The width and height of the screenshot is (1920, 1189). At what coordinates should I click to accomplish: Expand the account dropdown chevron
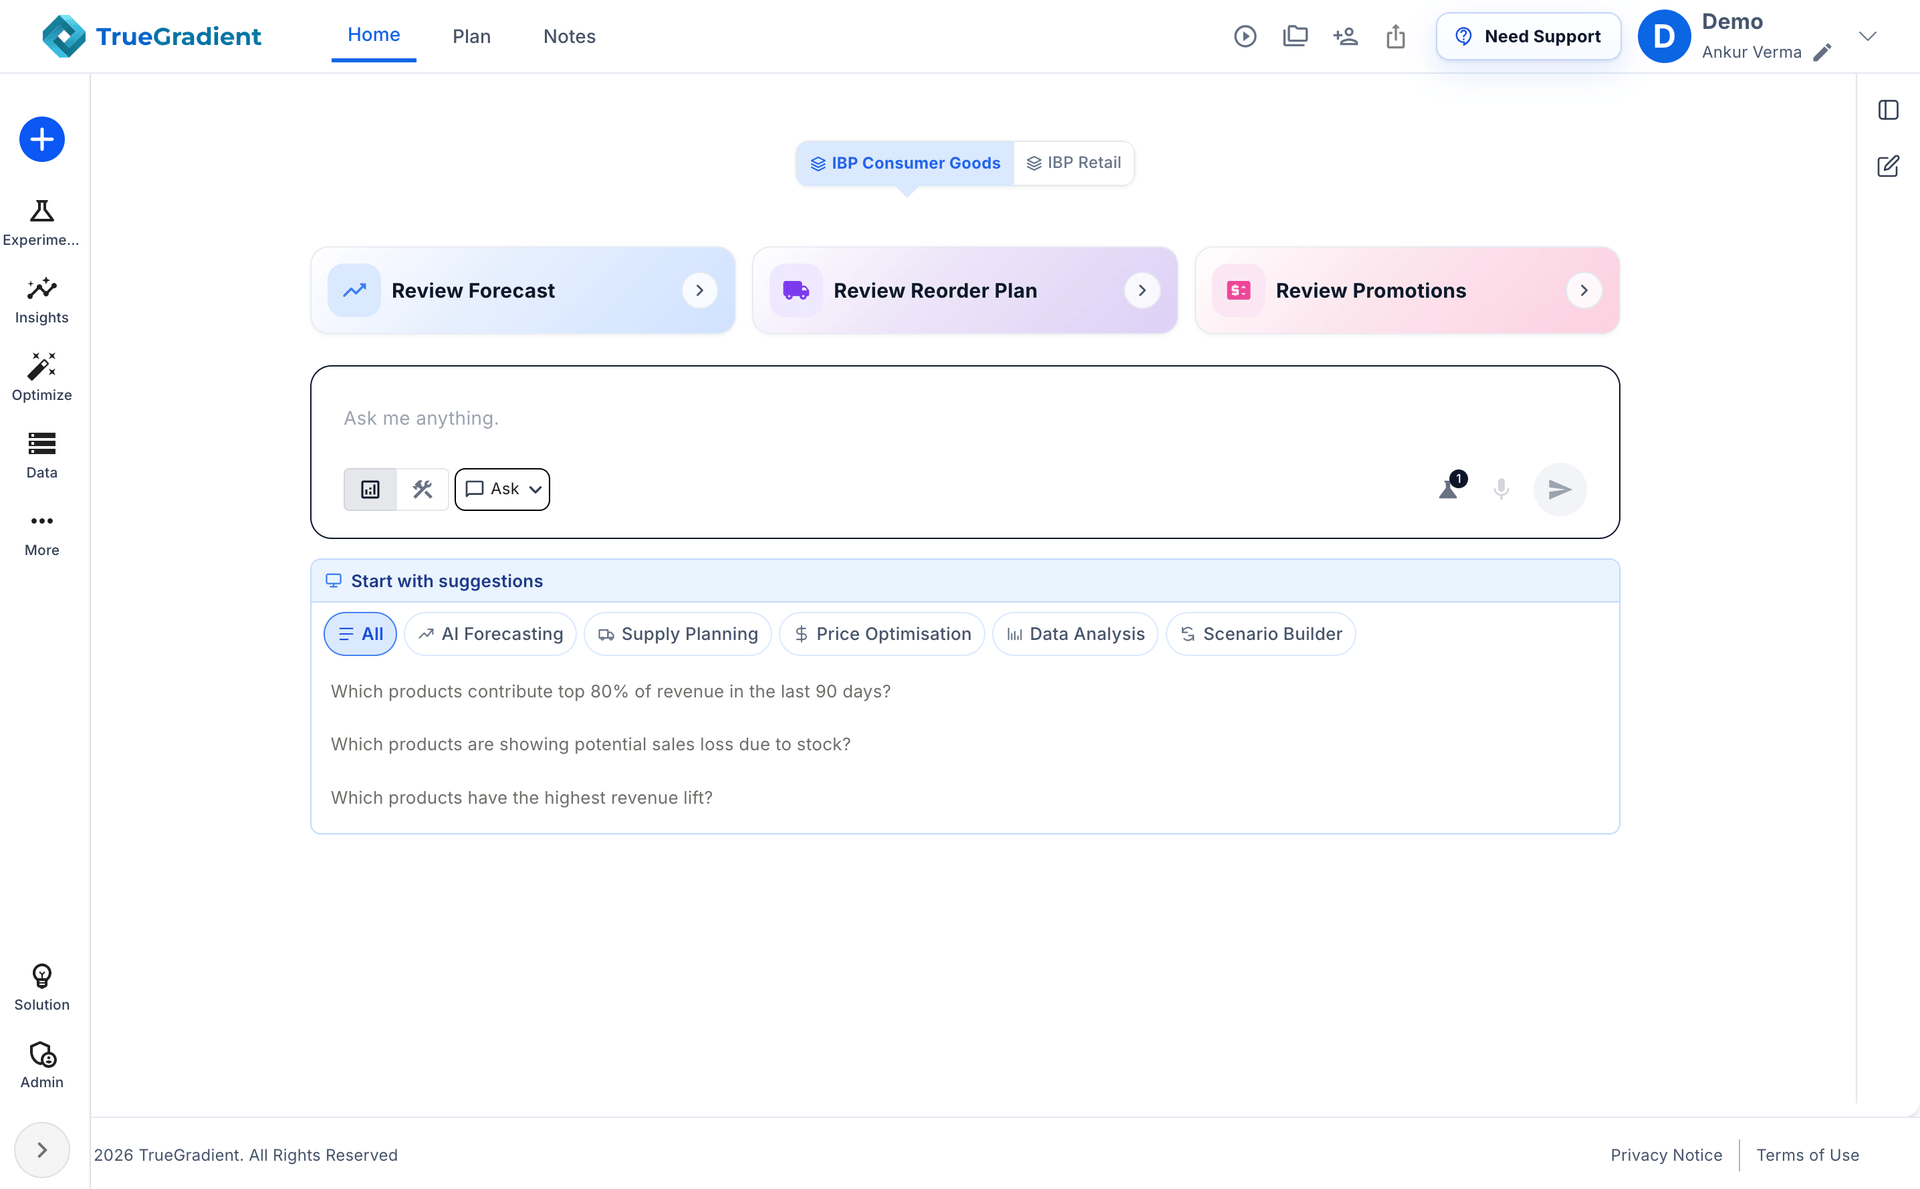[1867, 36]
